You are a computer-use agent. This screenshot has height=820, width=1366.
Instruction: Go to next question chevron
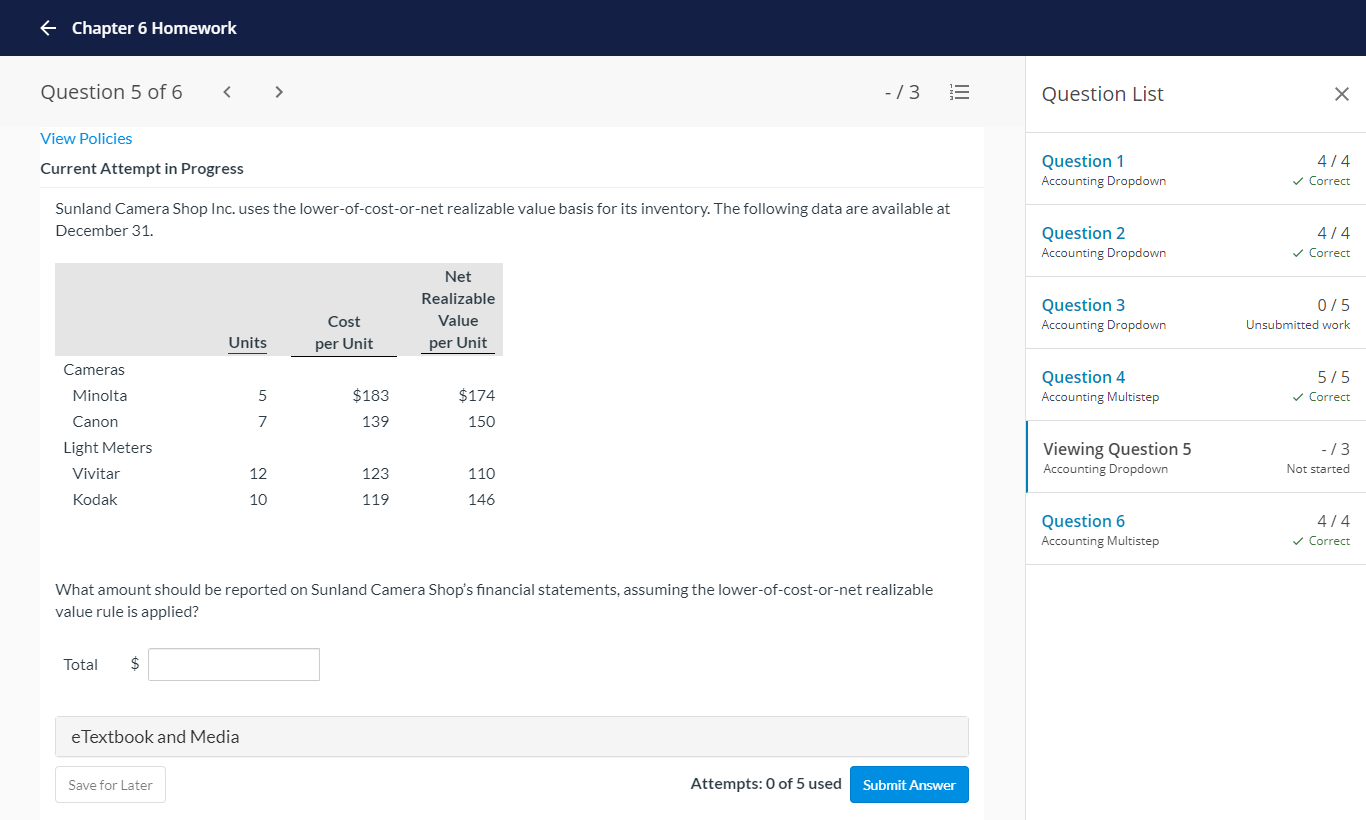click(x=279, y=92)
